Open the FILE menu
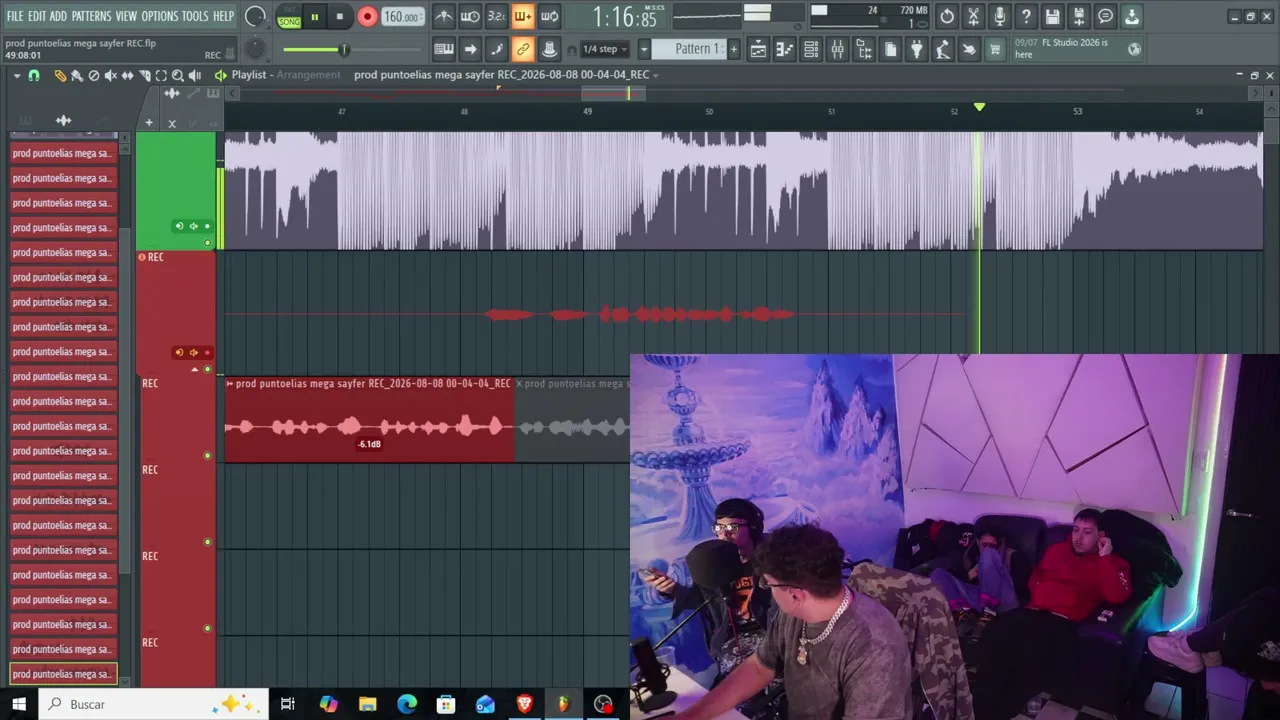This screenshot has width=1280, height=720. coord(14,16)
